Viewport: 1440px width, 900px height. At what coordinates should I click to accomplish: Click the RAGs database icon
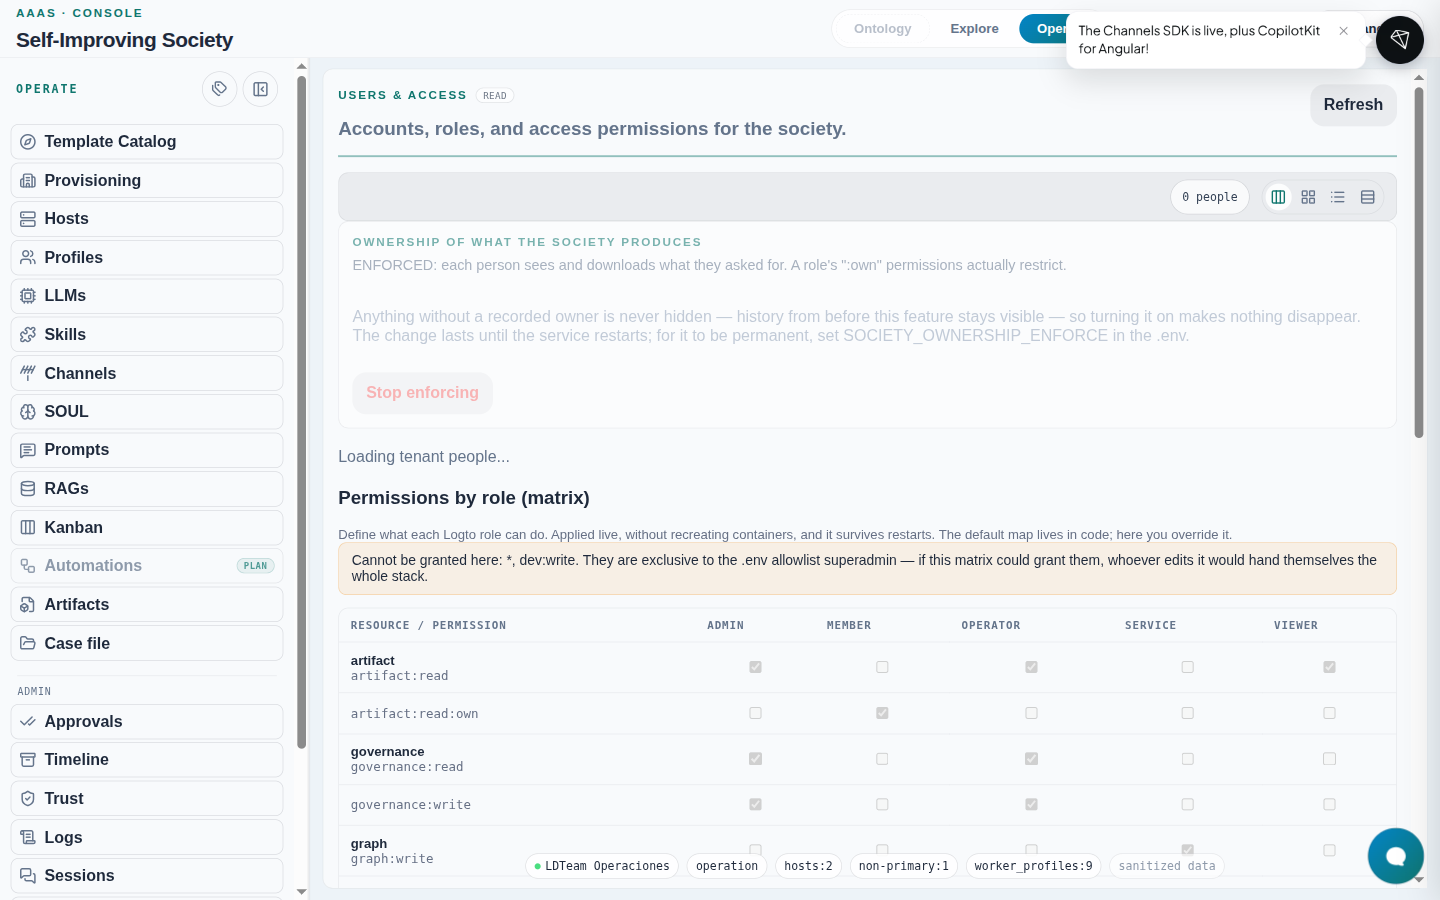click(x=28, y=489)
